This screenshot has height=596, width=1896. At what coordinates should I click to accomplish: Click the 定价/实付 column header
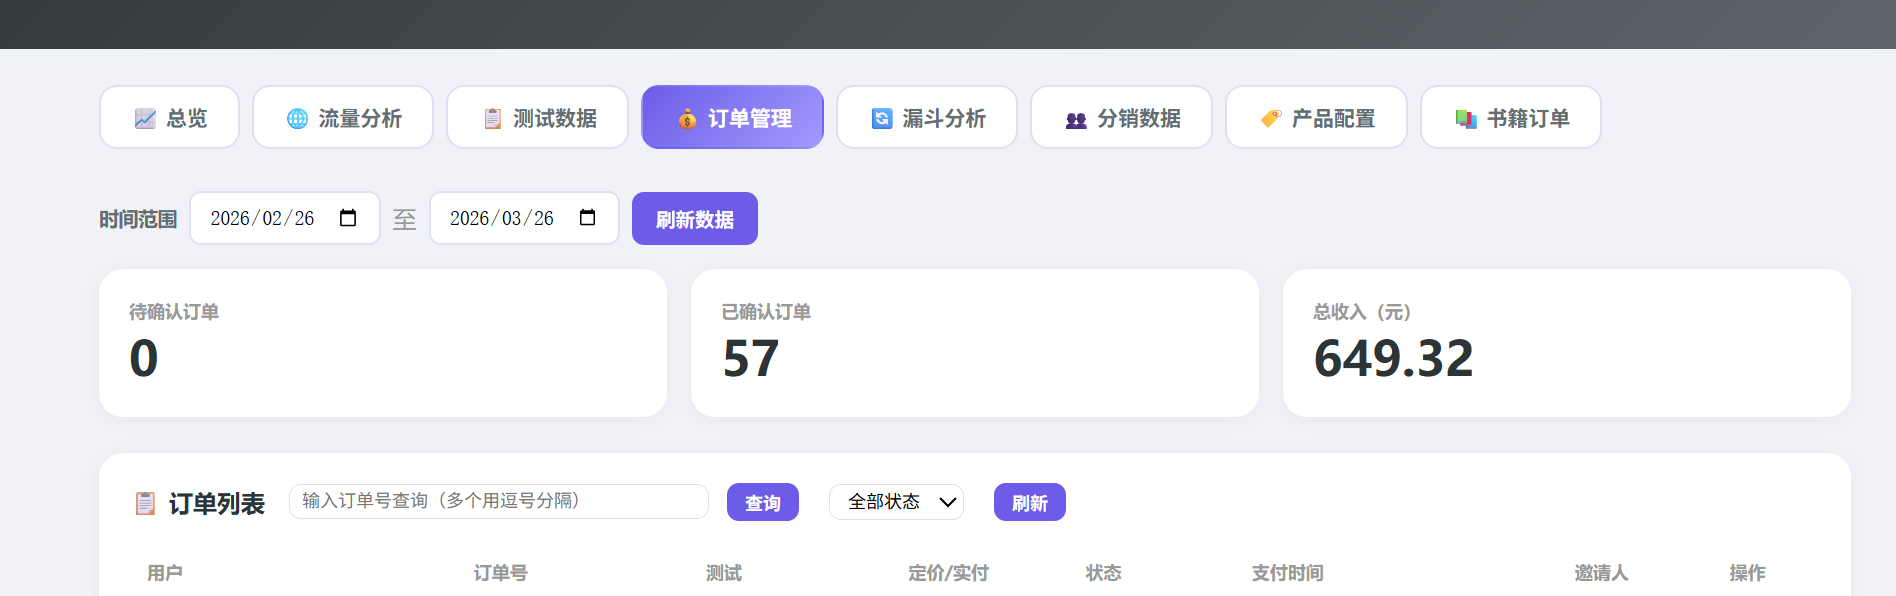(x=948, y=573)
